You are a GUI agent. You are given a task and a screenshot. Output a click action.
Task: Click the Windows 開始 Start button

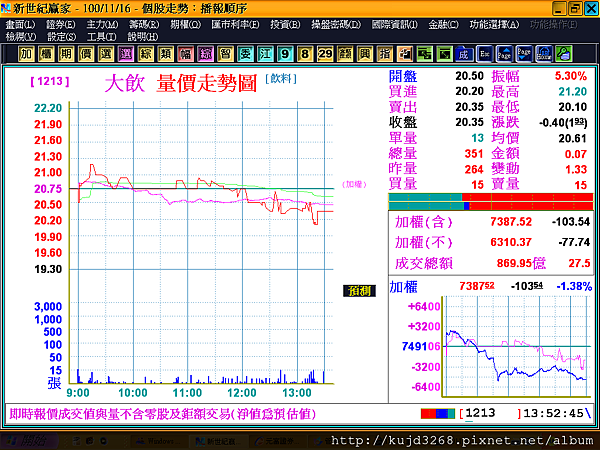tap(29, 441)
